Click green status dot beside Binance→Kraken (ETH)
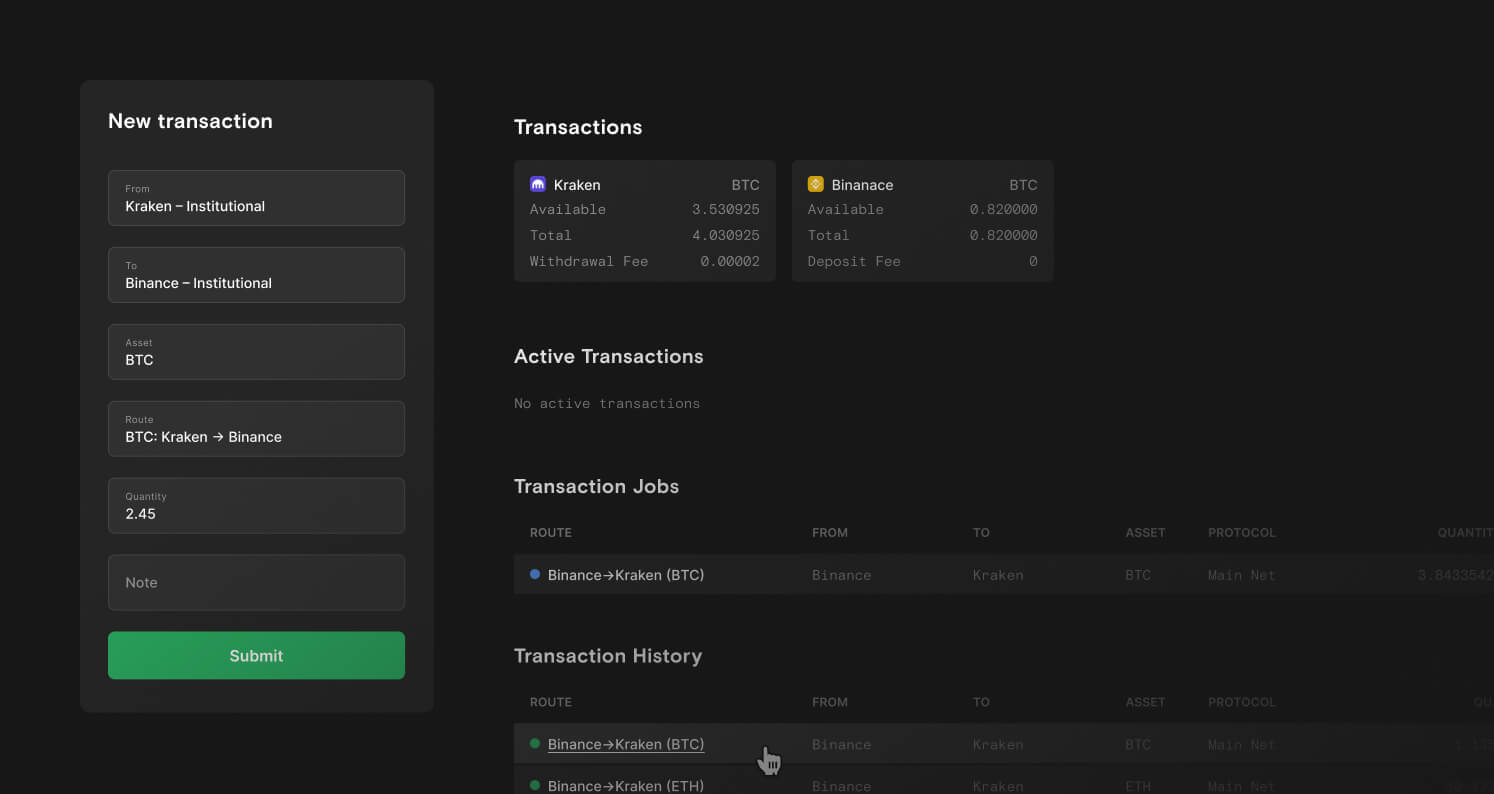 pos(535,785)
